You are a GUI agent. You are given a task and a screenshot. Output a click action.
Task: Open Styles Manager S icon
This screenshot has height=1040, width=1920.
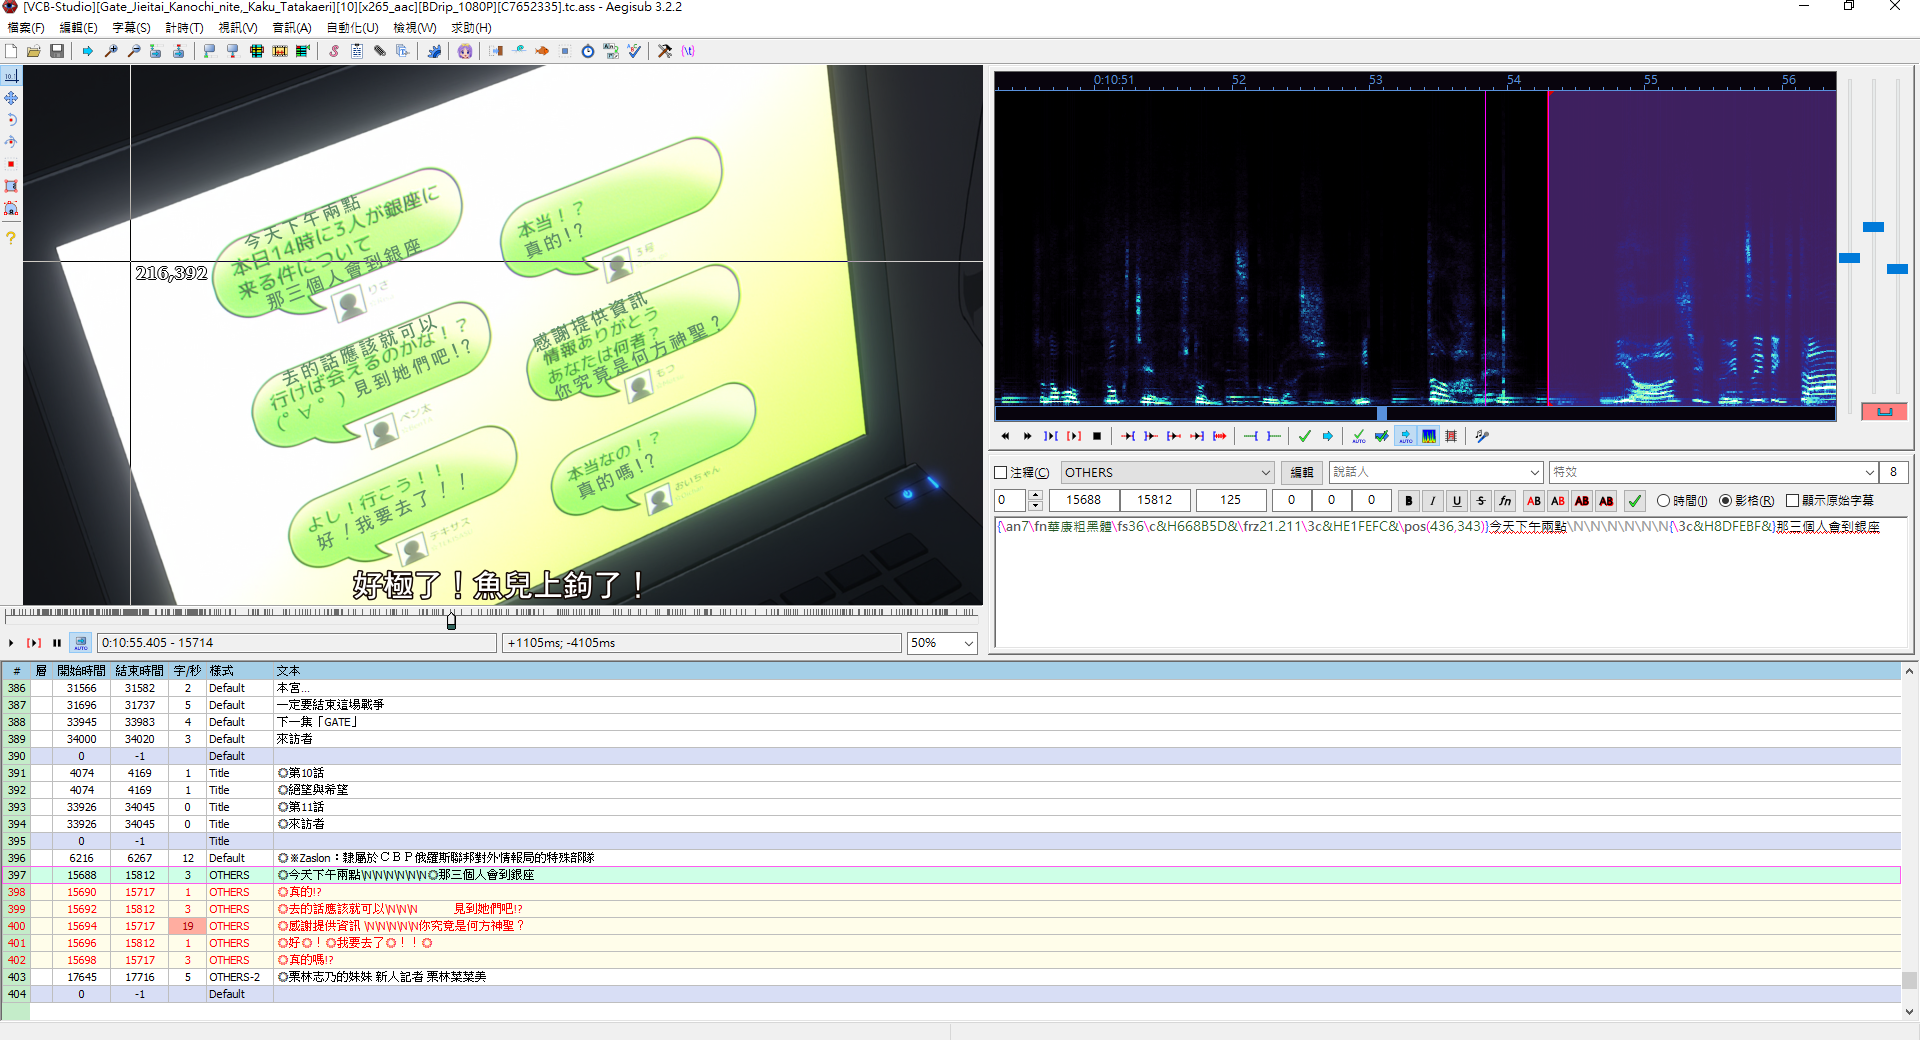coord(334,51)
